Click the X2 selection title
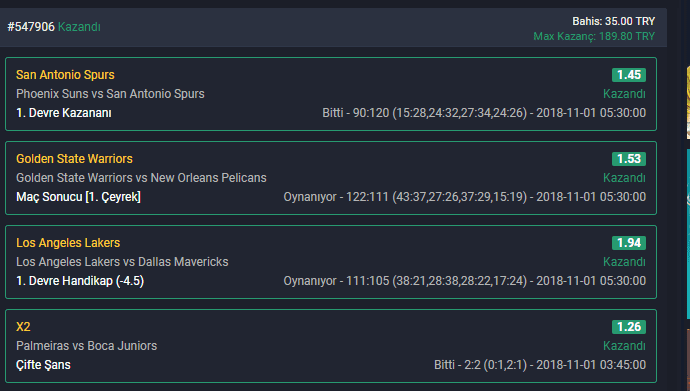Image resolution: width=690 pixels, height=391 pixels. point(23,327)
